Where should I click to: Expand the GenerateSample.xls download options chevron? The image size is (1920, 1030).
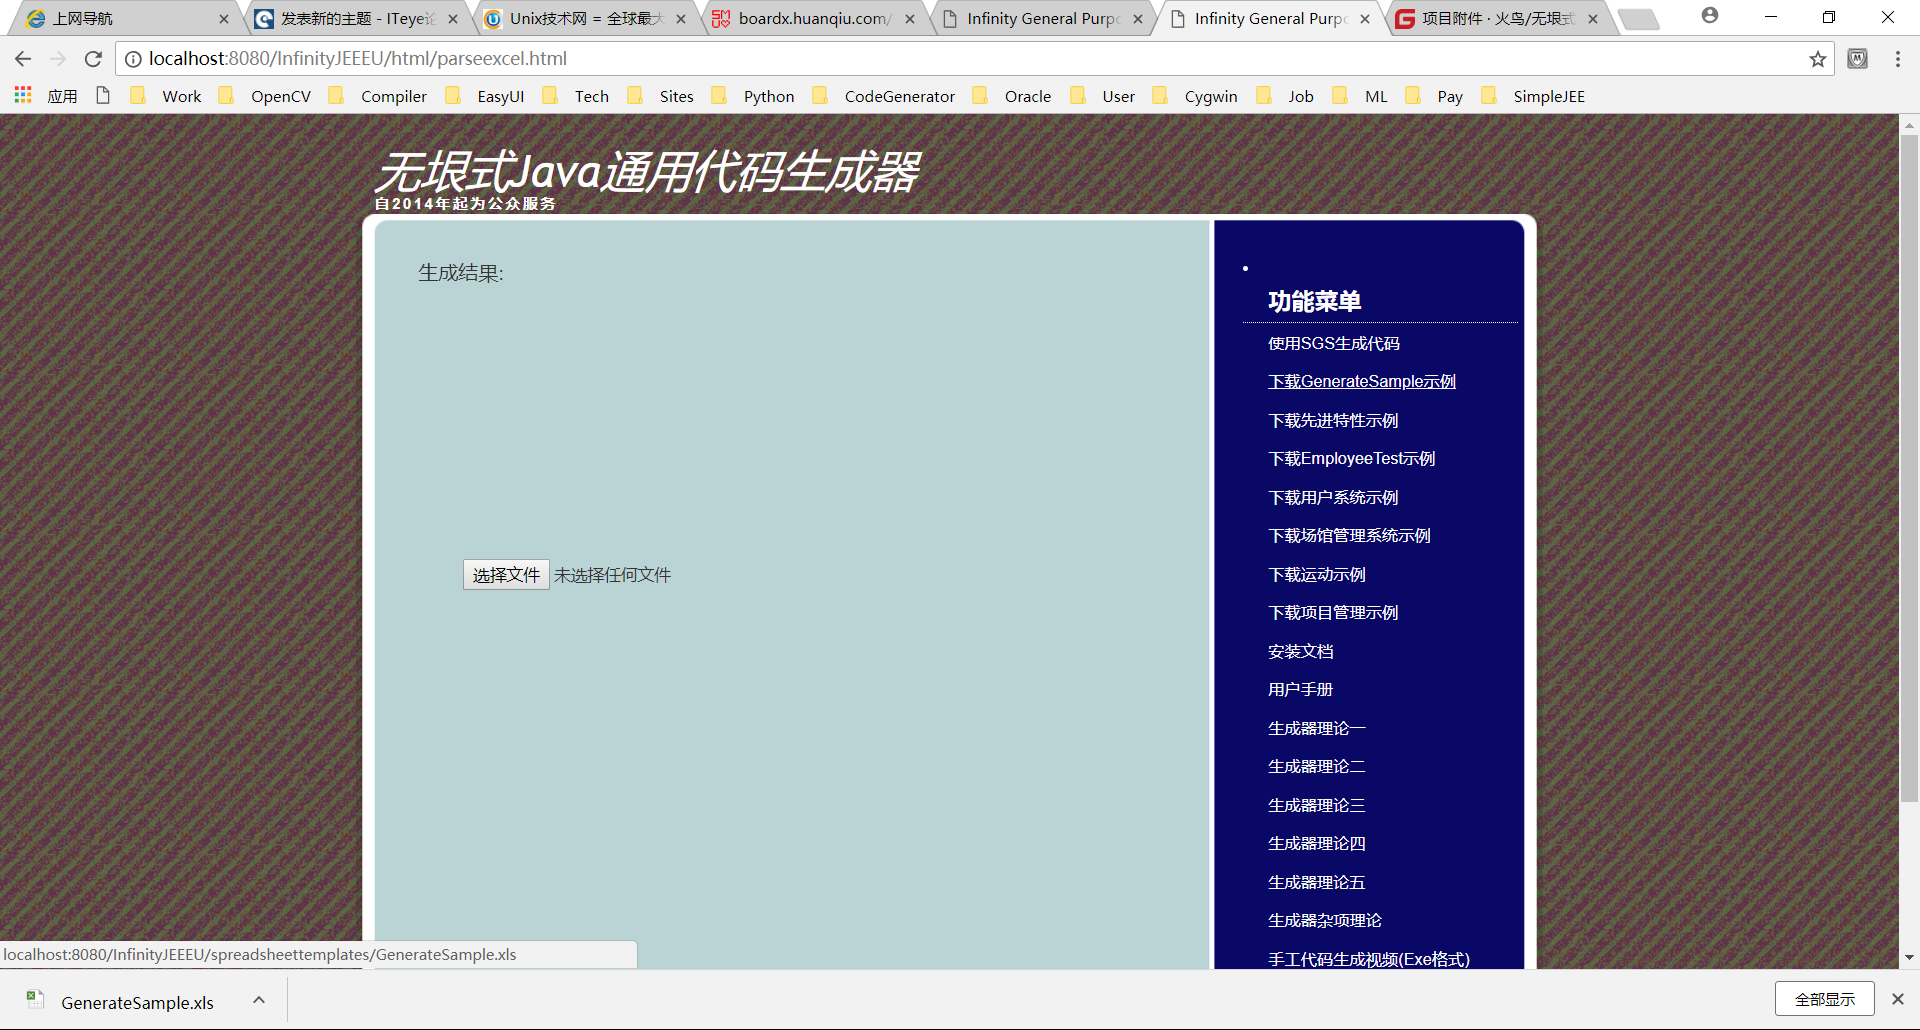point(259,1000)
